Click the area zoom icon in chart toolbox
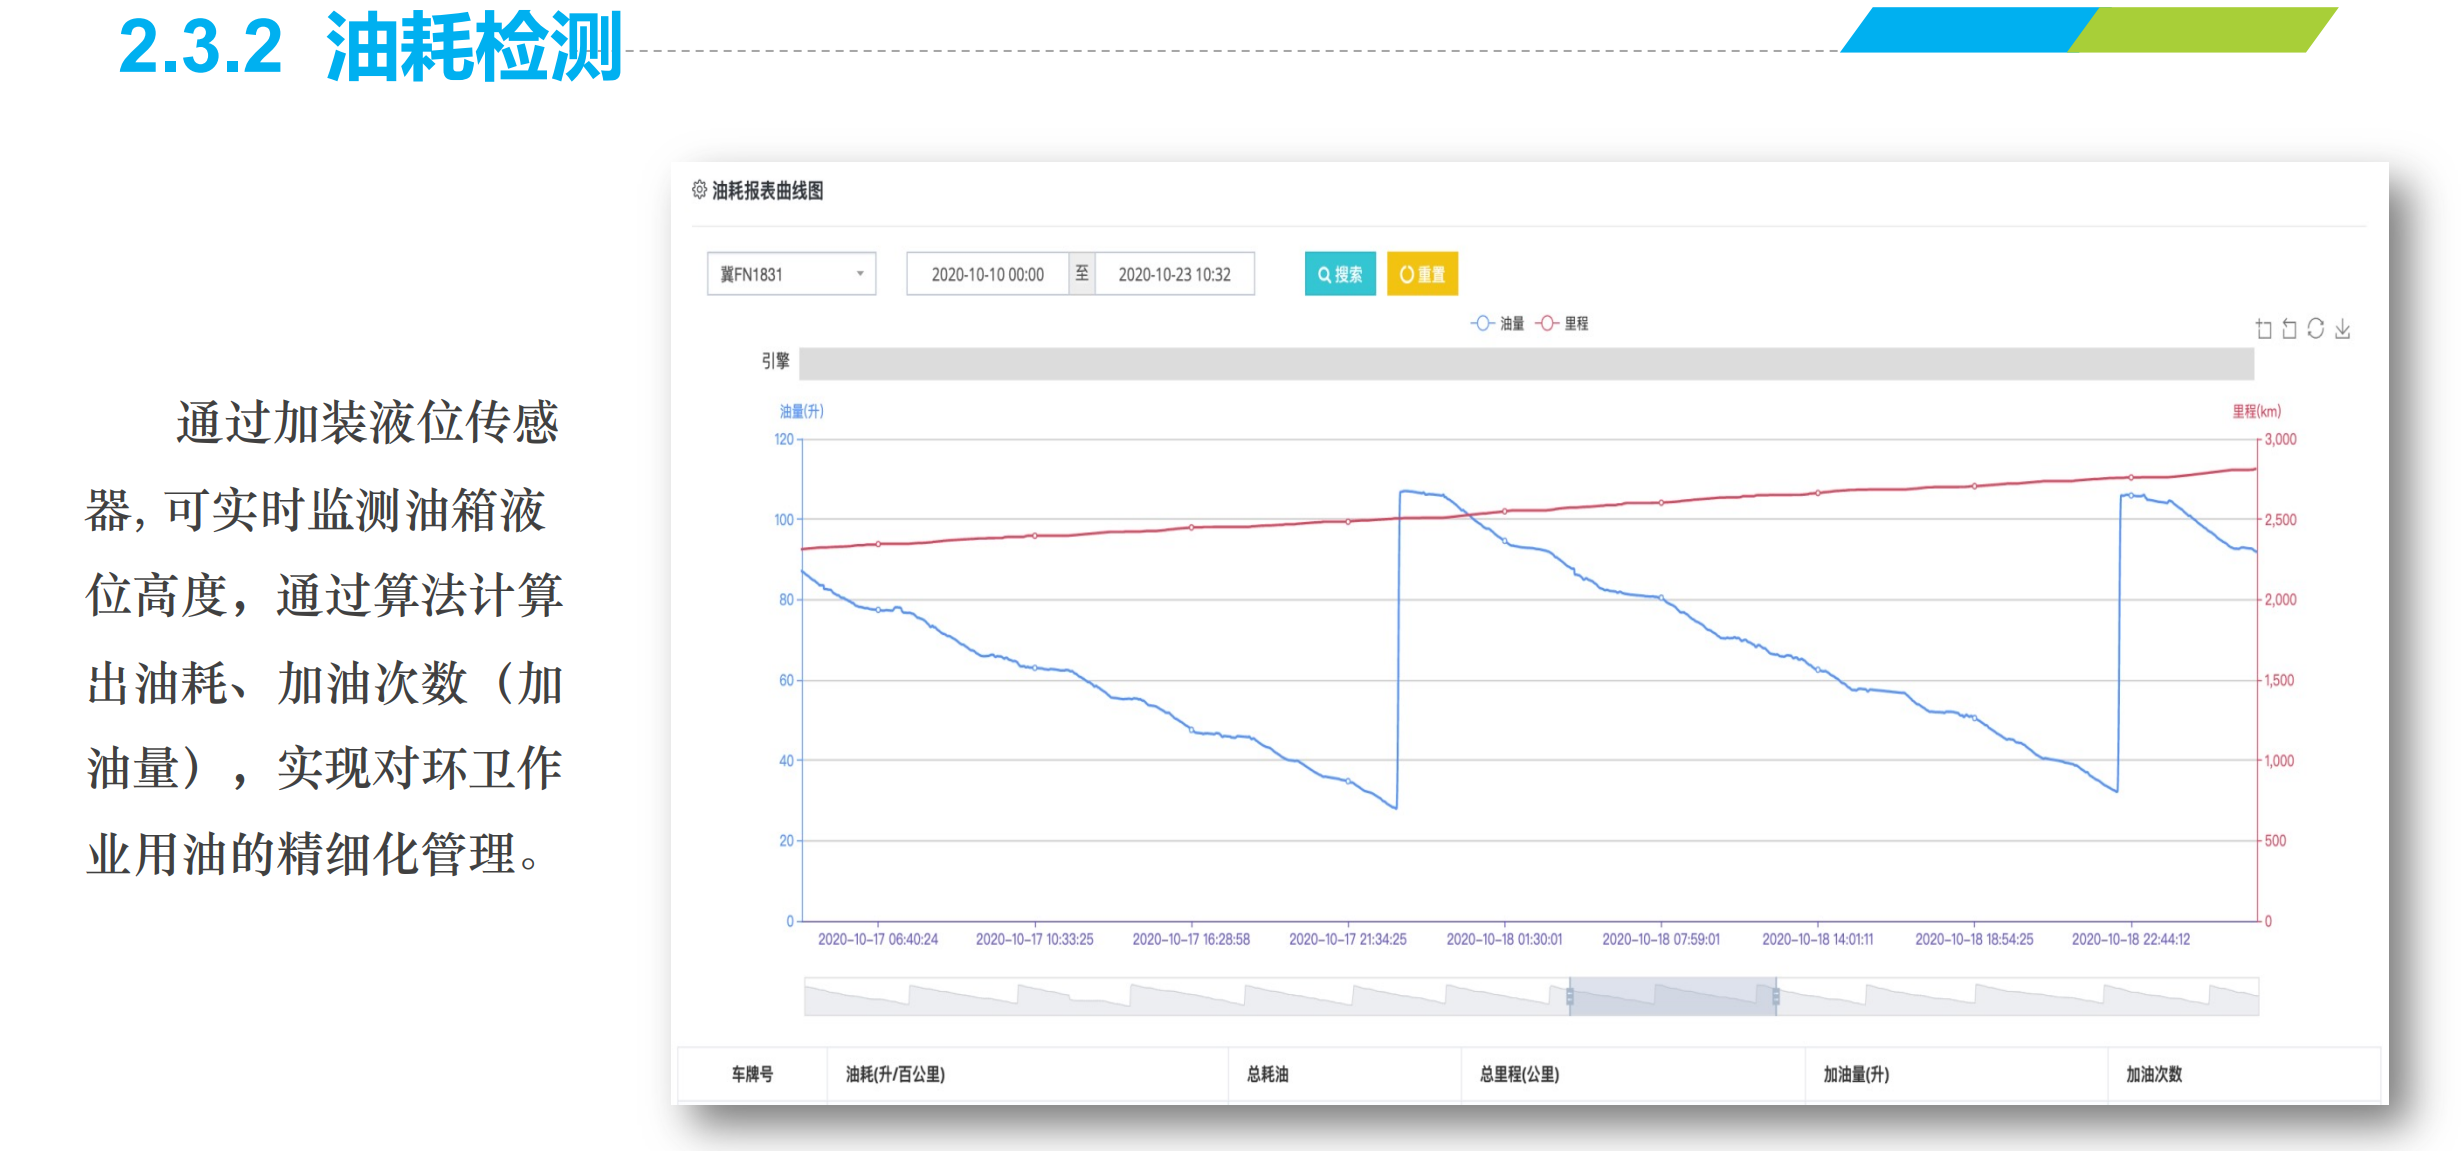The image size is (2461, 1151). [x=2264, y=329]
